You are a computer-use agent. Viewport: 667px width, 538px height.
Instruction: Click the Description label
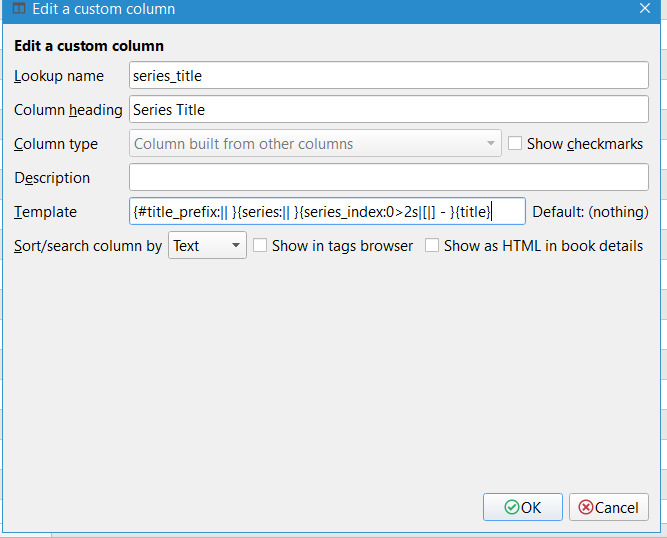pyautogui.click(x=52, y=177)
